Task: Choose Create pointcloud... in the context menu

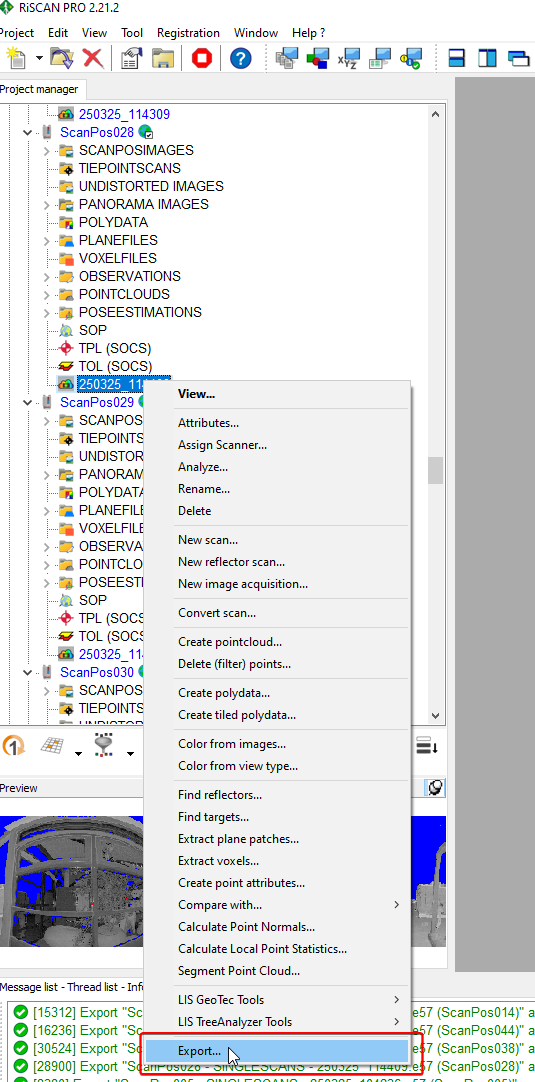Action: point(276,642)
